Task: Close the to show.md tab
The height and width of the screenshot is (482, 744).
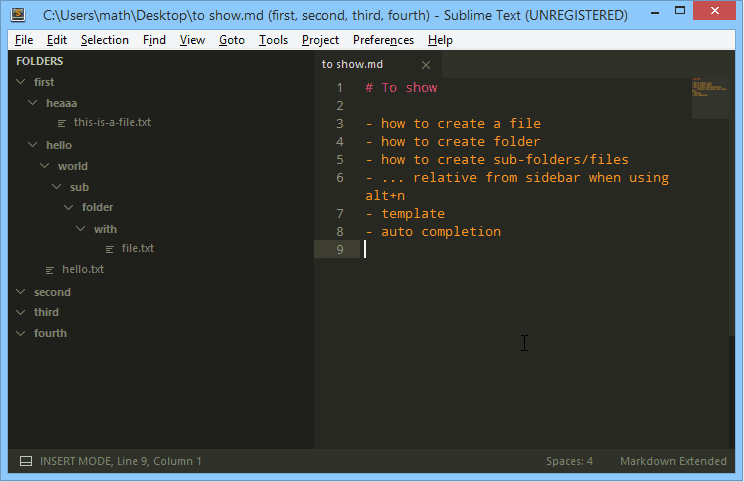Action: click(426, 65)
